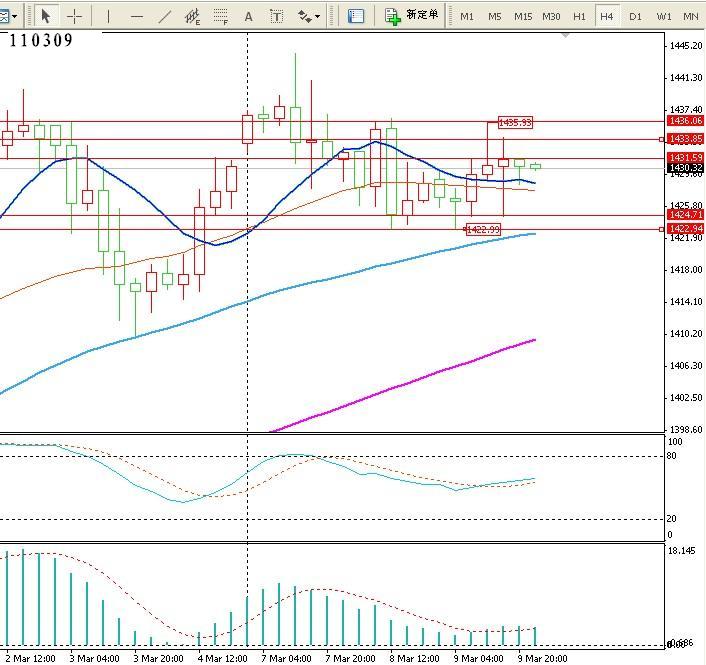Click the M30 period button
Image resolution: width=706 pixels, height=665 pixels.
551,16
